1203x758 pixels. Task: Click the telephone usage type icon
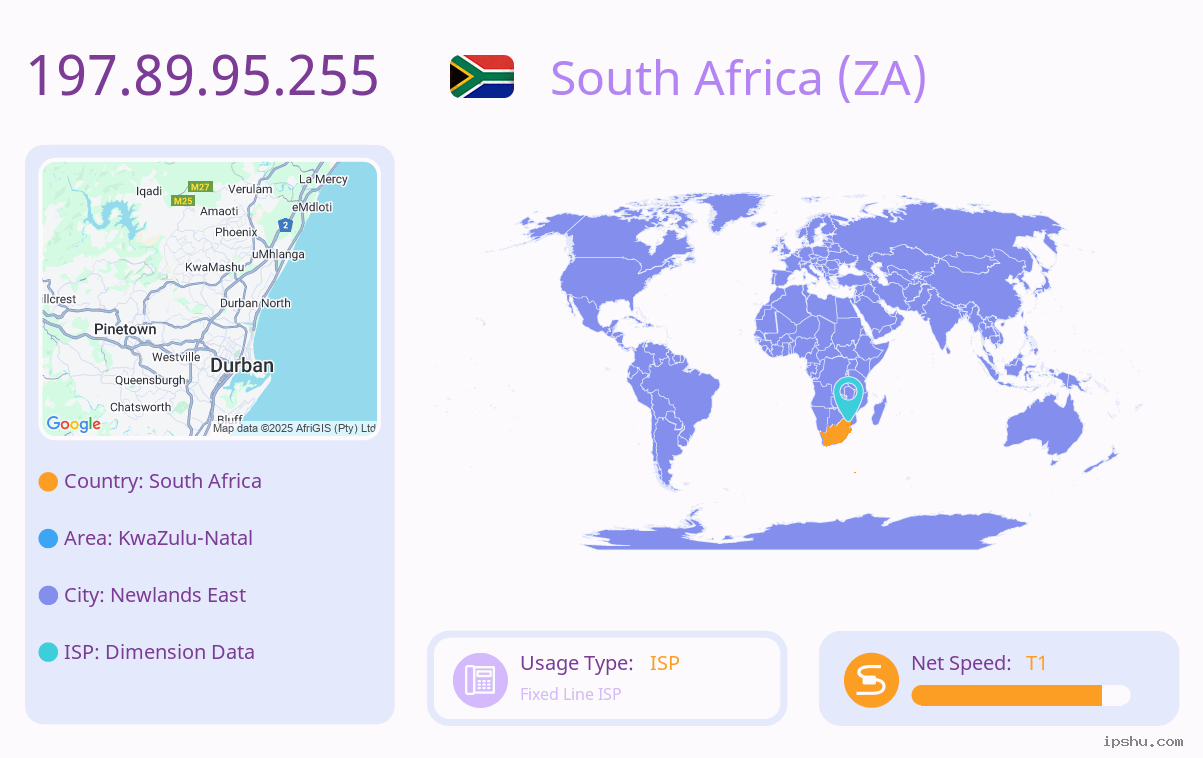click(480, 680)
